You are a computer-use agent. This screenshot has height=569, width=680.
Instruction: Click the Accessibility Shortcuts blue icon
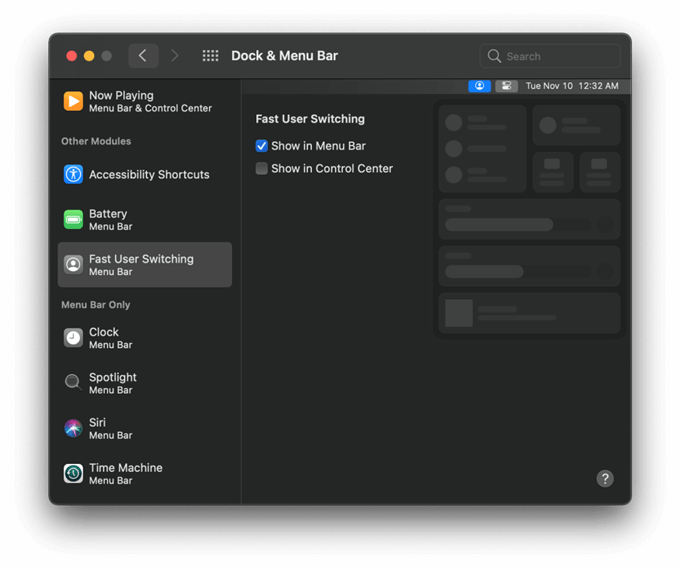[73, 174]
